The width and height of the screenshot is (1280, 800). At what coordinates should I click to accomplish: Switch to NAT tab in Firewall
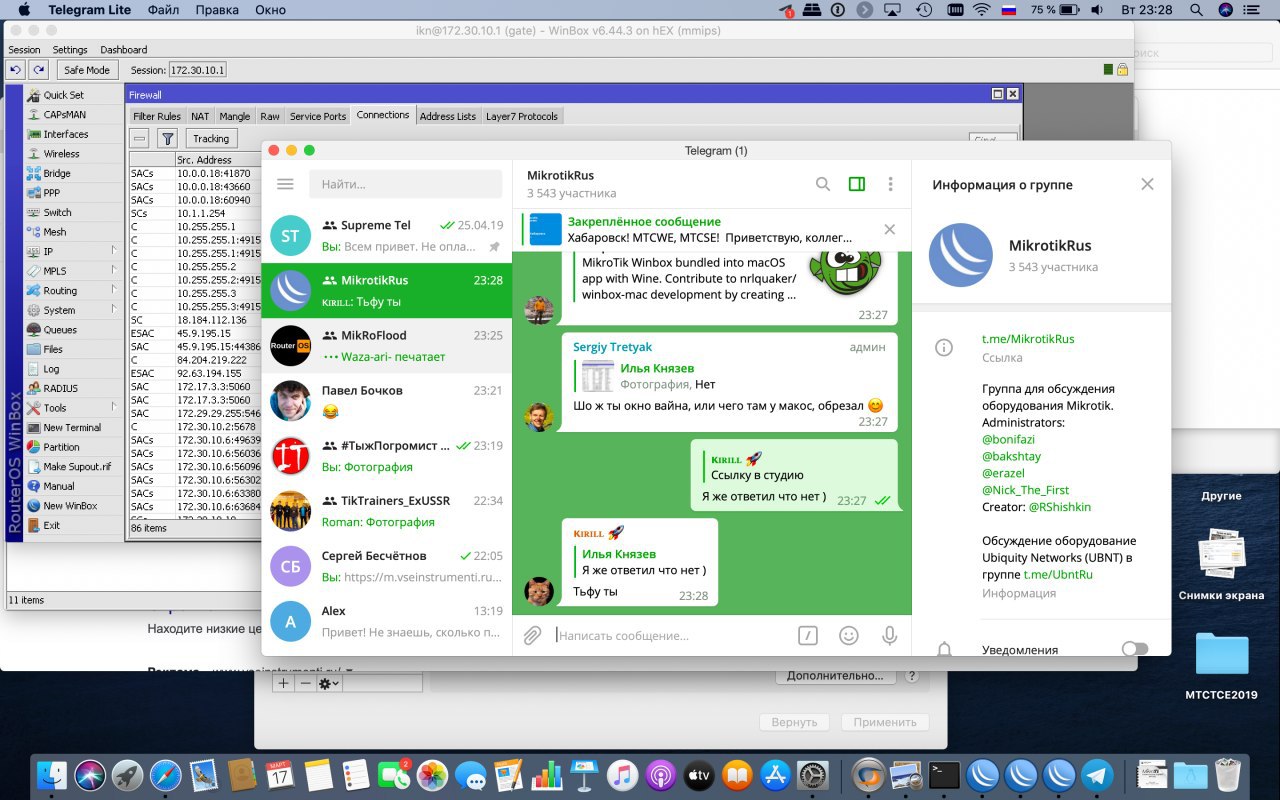[200, 116]
